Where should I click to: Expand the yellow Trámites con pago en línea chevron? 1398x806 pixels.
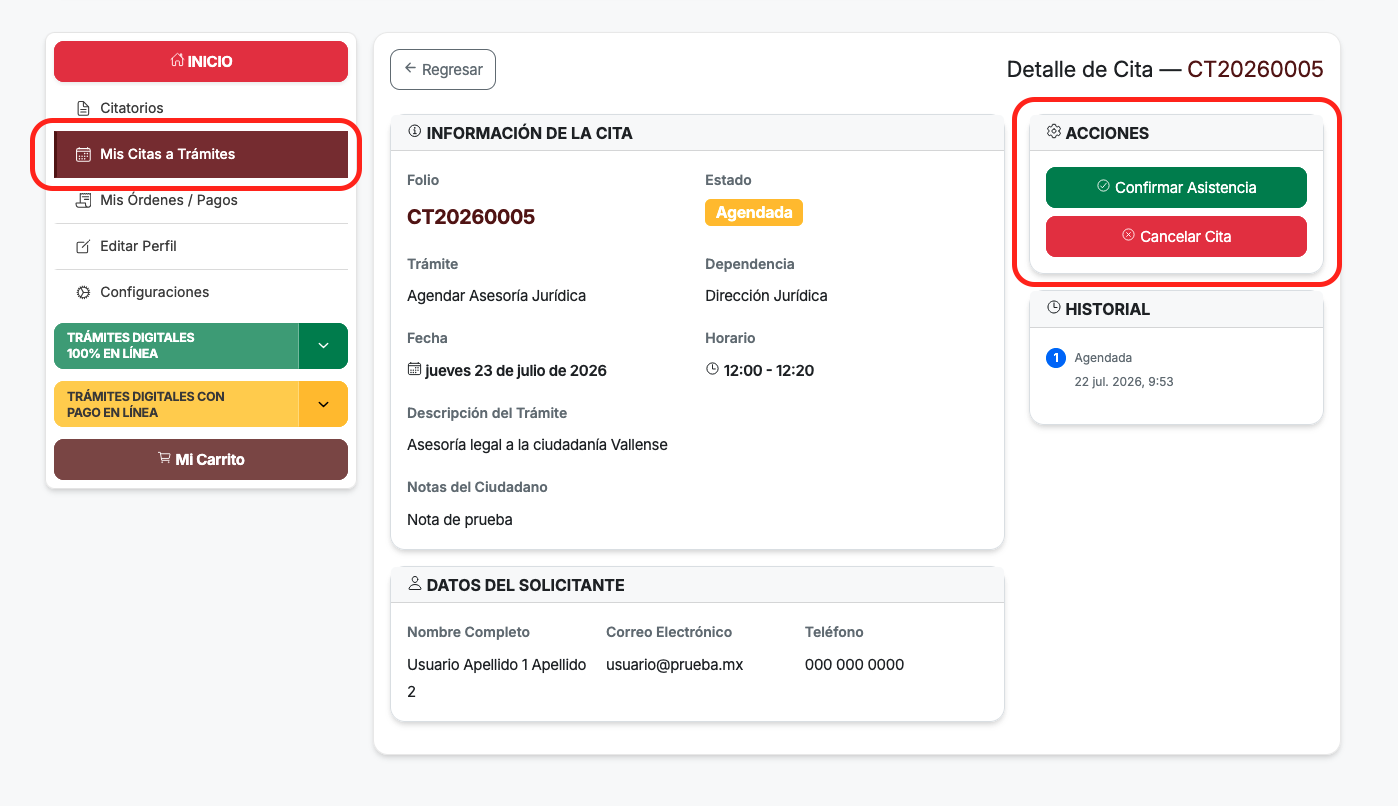(323, 404)
